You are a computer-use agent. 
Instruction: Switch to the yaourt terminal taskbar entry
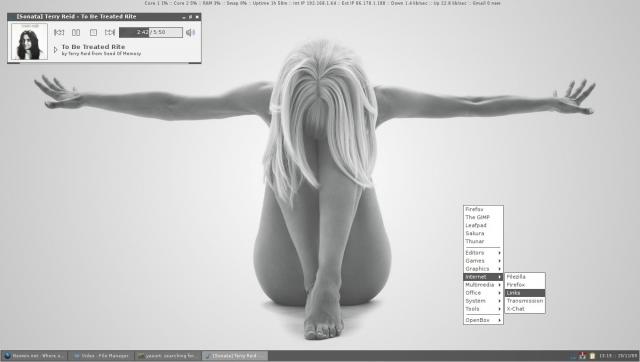168,356
